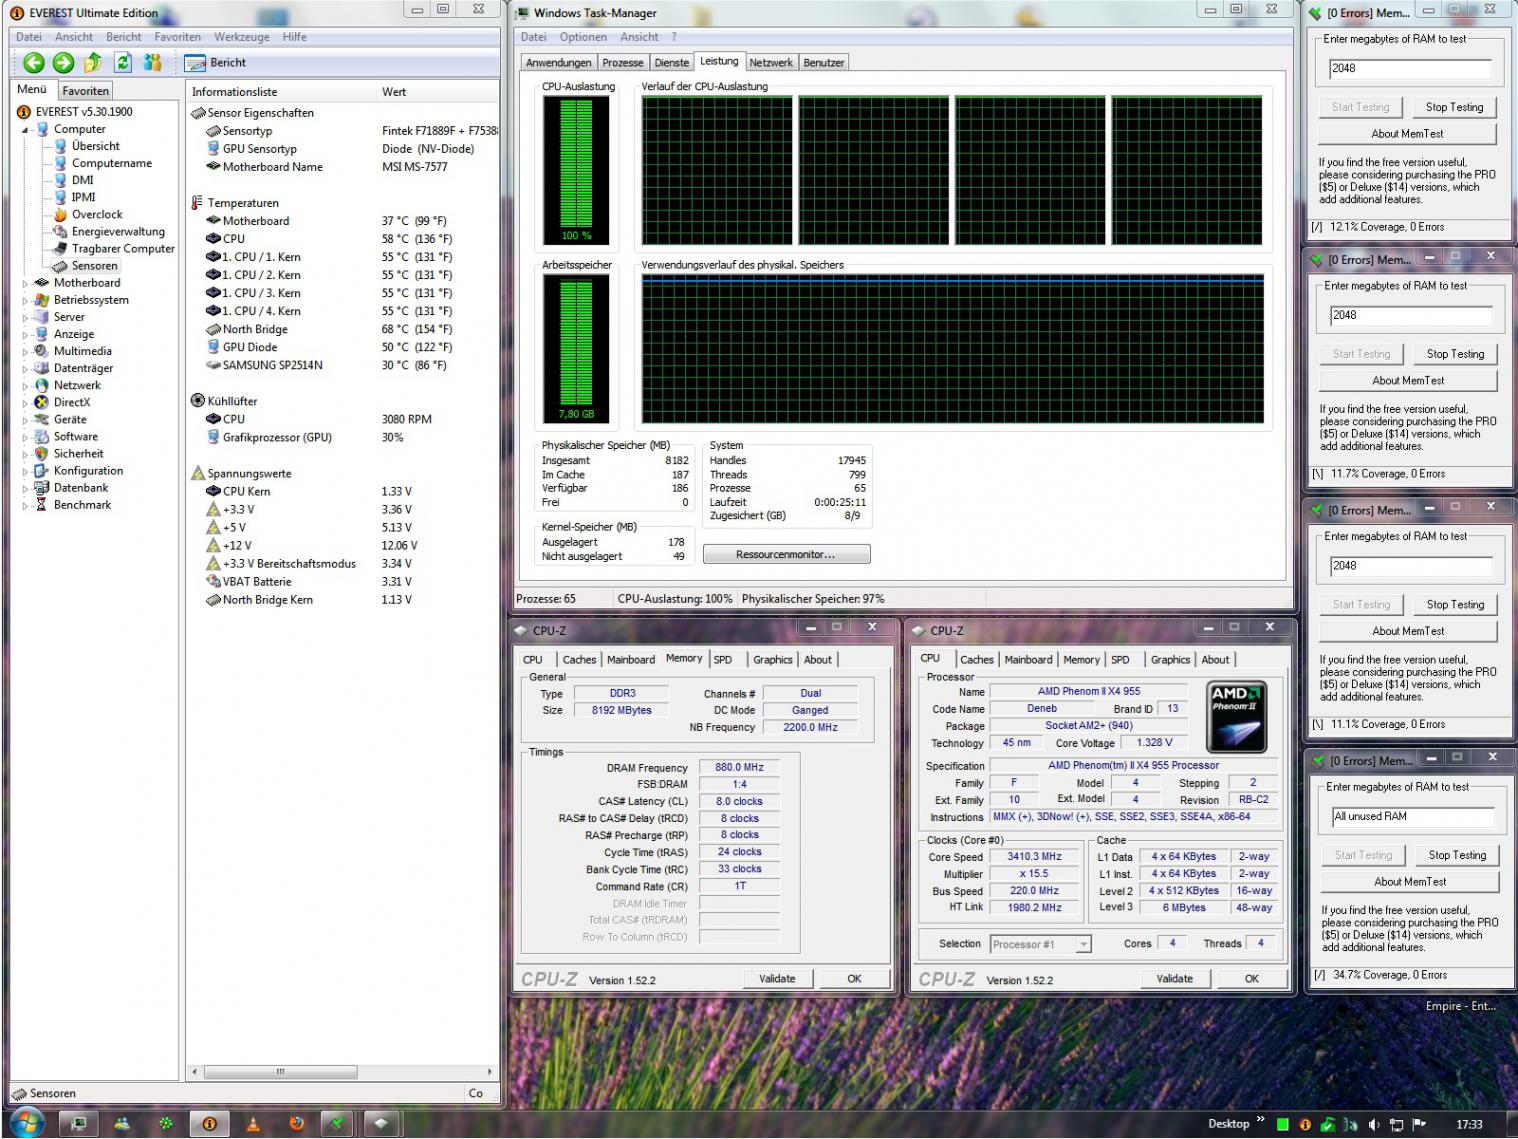Click the Desktop toolbar label on taskbar
Screen dimensions: 1518x1139
point(1228,1124)
